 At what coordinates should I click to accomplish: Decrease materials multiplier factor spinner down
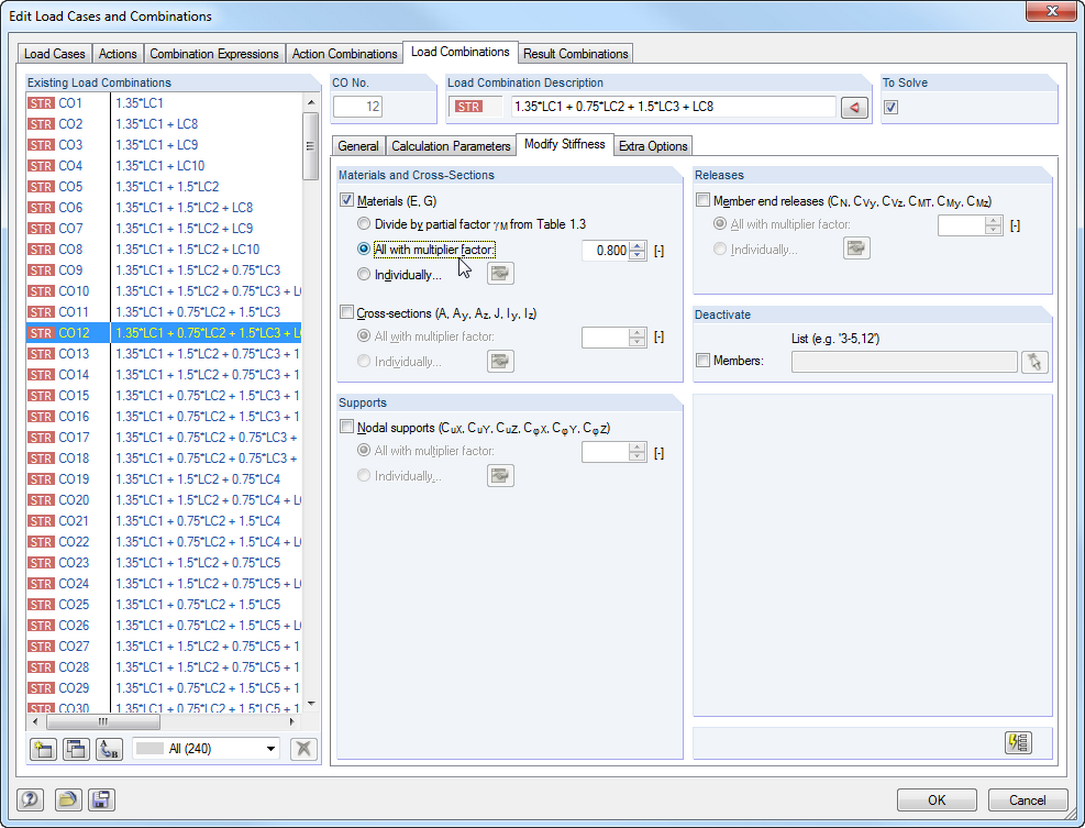coord(638,255)
